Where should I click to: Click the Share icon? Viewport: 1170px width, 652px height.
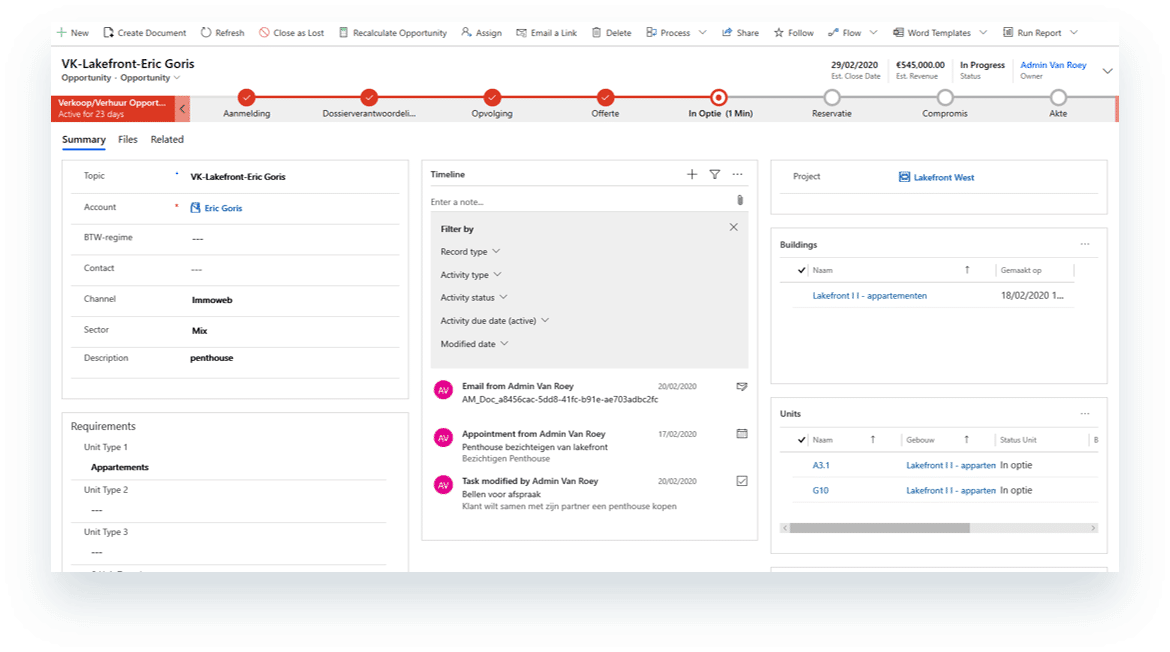click(x=727, y=33)
